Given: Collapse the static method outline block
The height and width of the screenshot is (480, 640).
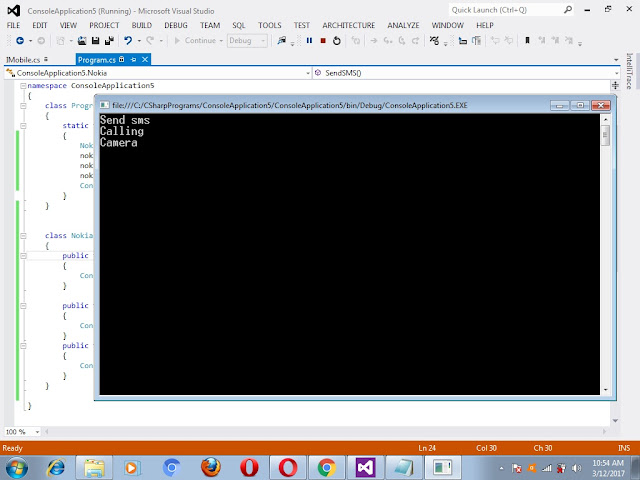Looking at the screenshot, I should point(23,126).
